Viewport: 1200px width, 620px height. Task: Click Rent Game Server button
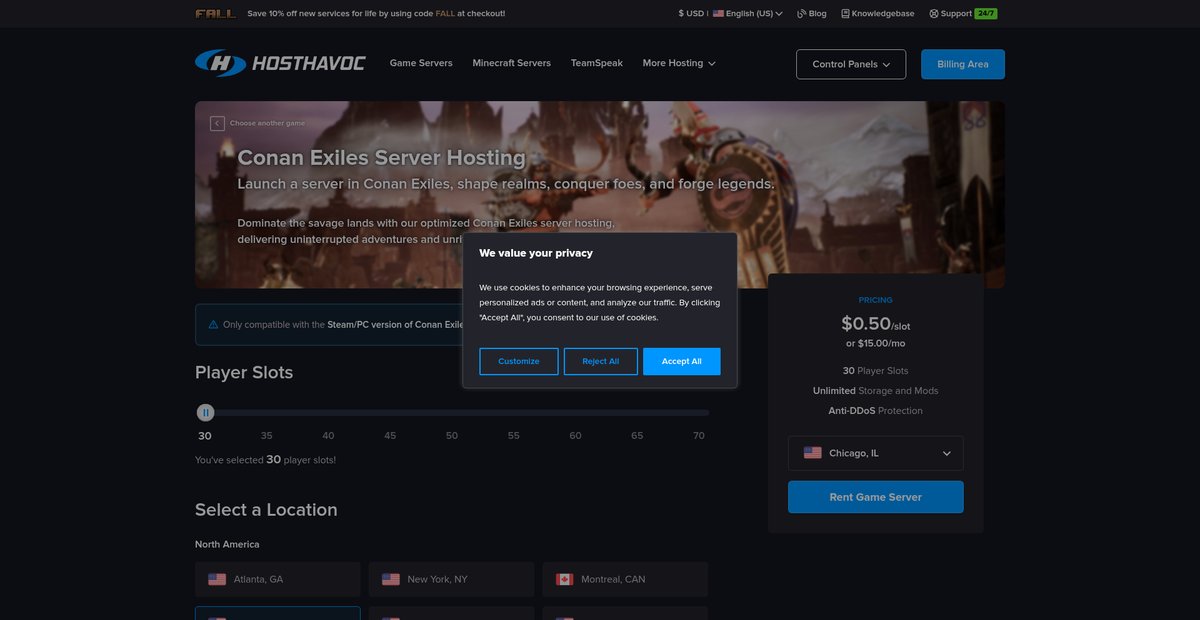coord(876,497)
